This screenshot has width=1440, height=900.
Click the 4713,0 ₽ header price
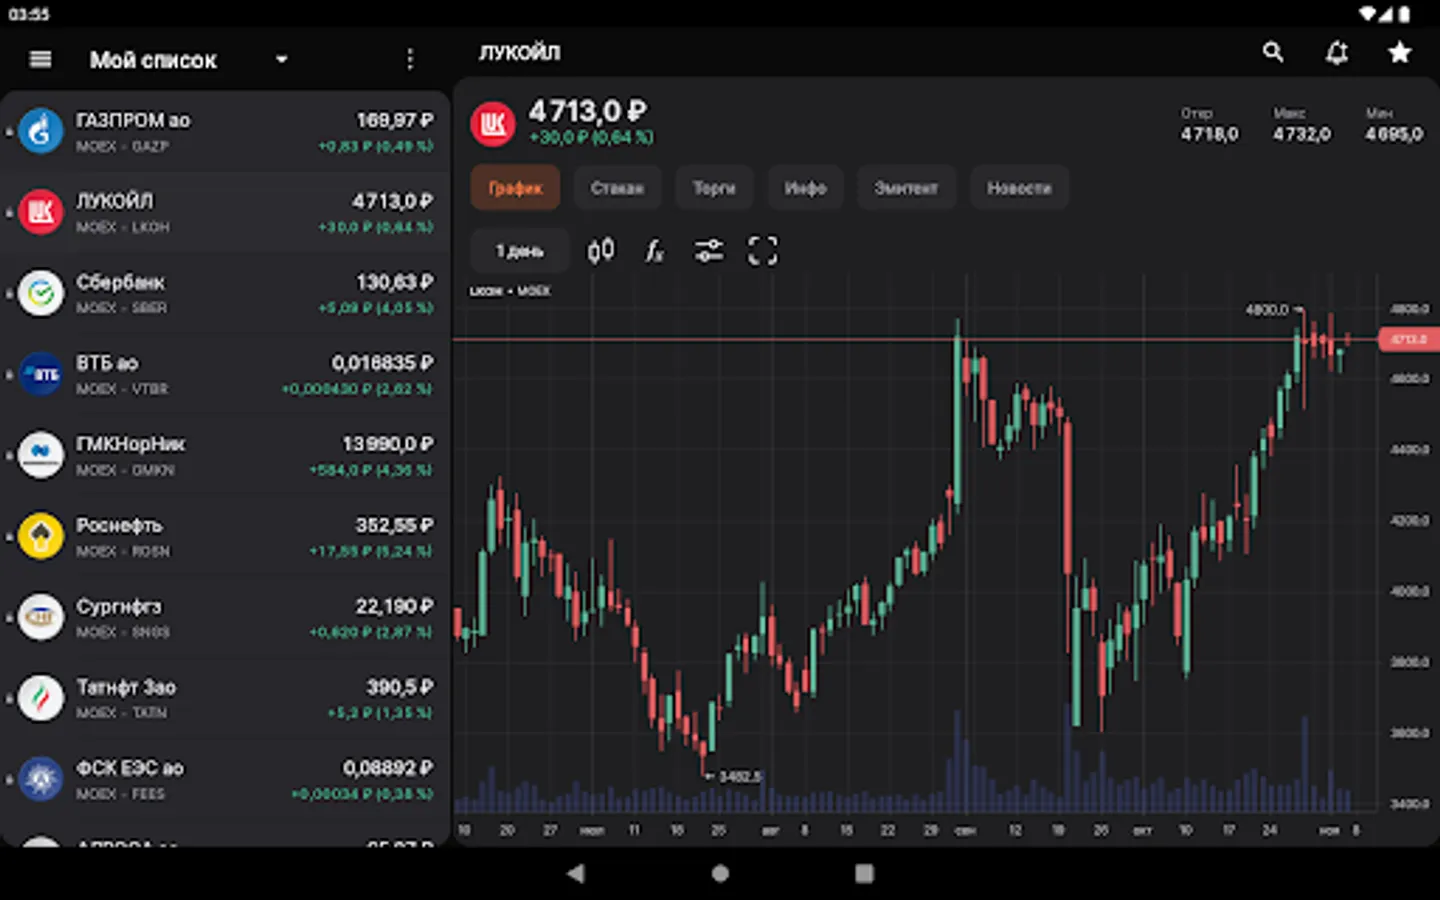(588, 111)
